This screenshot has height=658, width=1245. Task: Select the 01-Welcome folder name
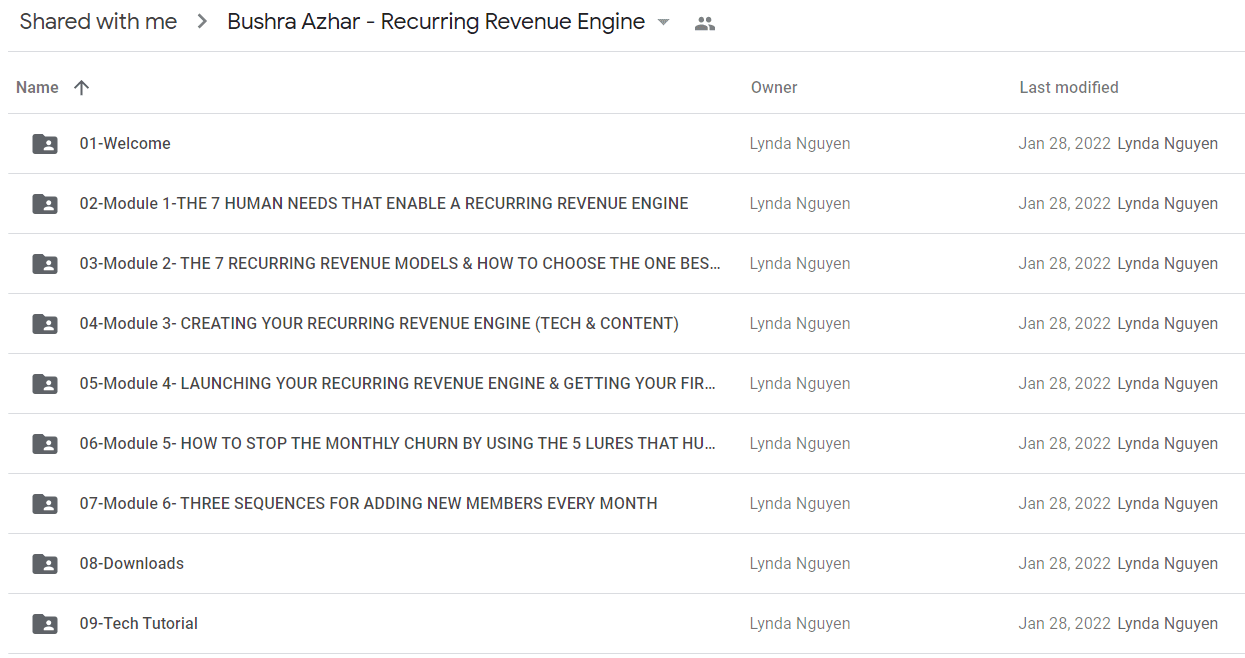pyautogui.click(x=125, y=144)
